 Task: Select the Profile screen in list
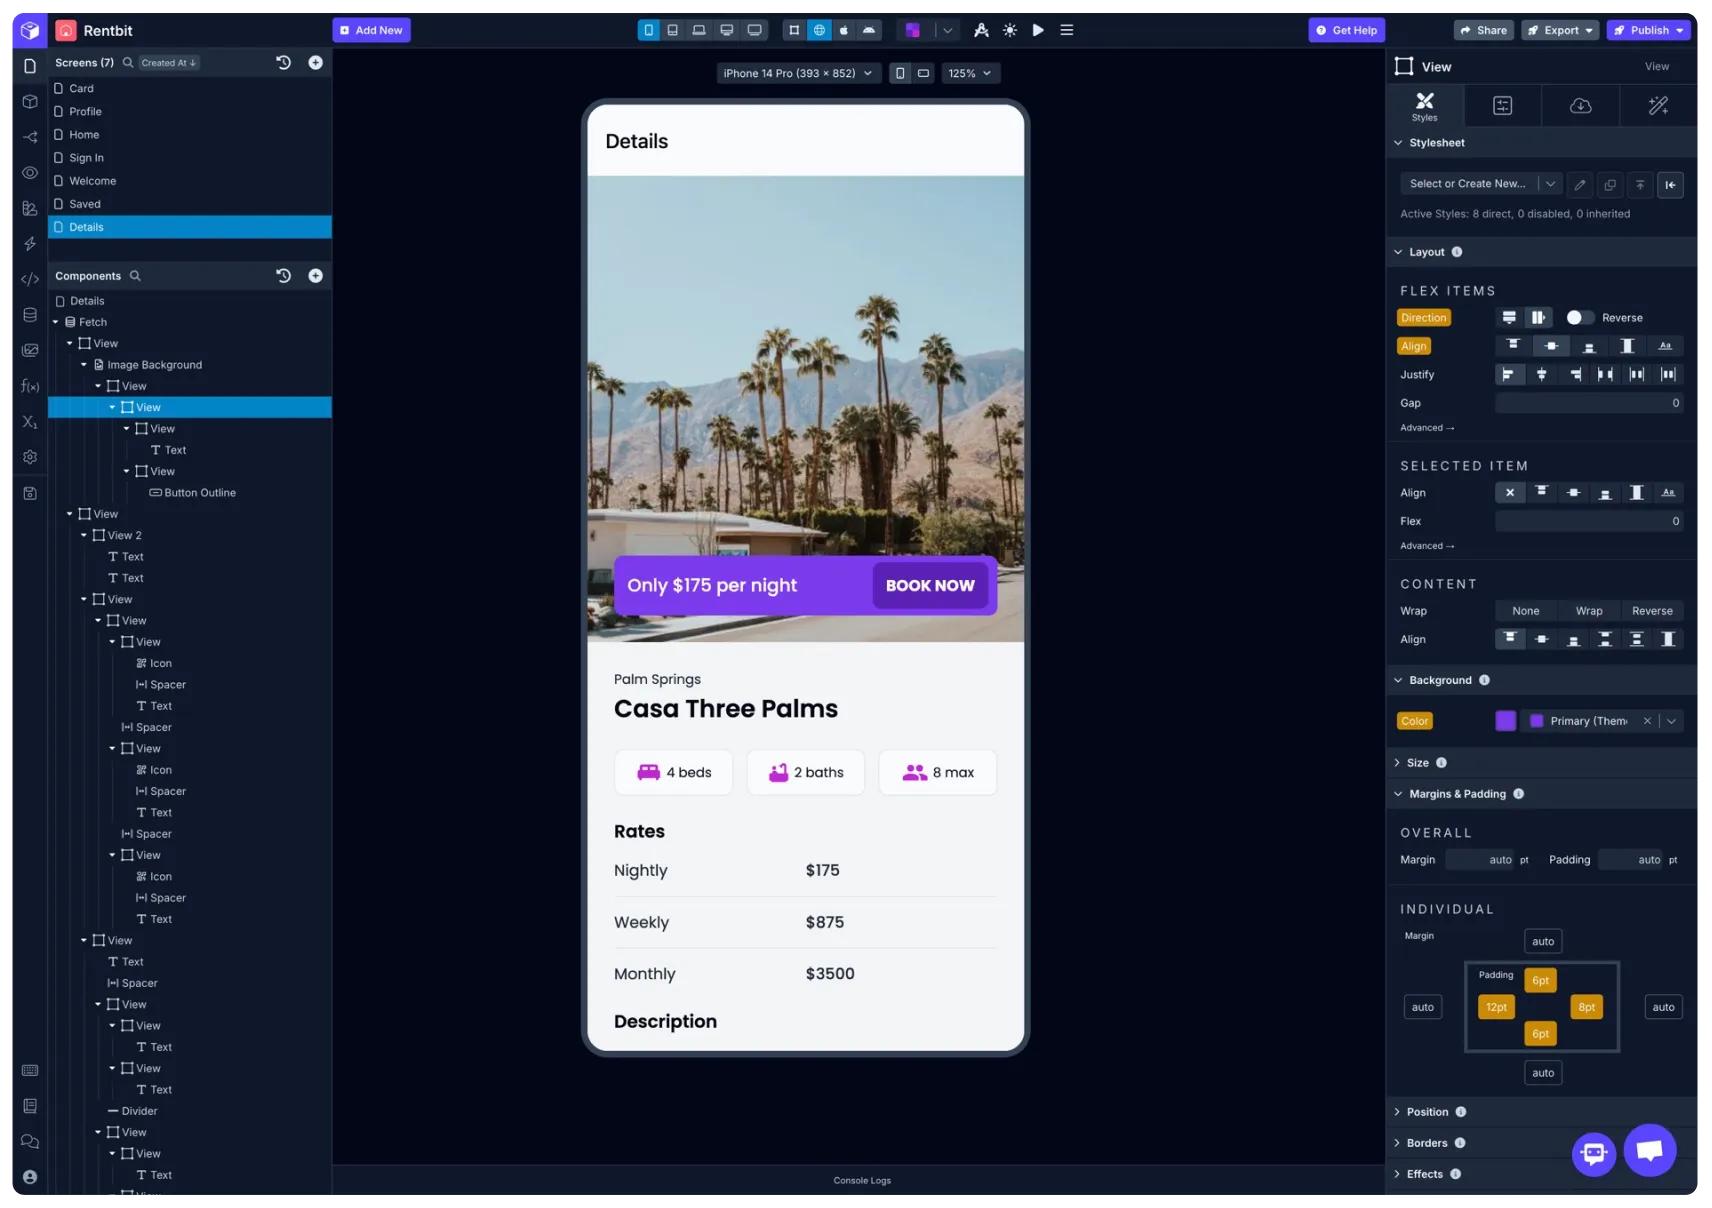85,112
